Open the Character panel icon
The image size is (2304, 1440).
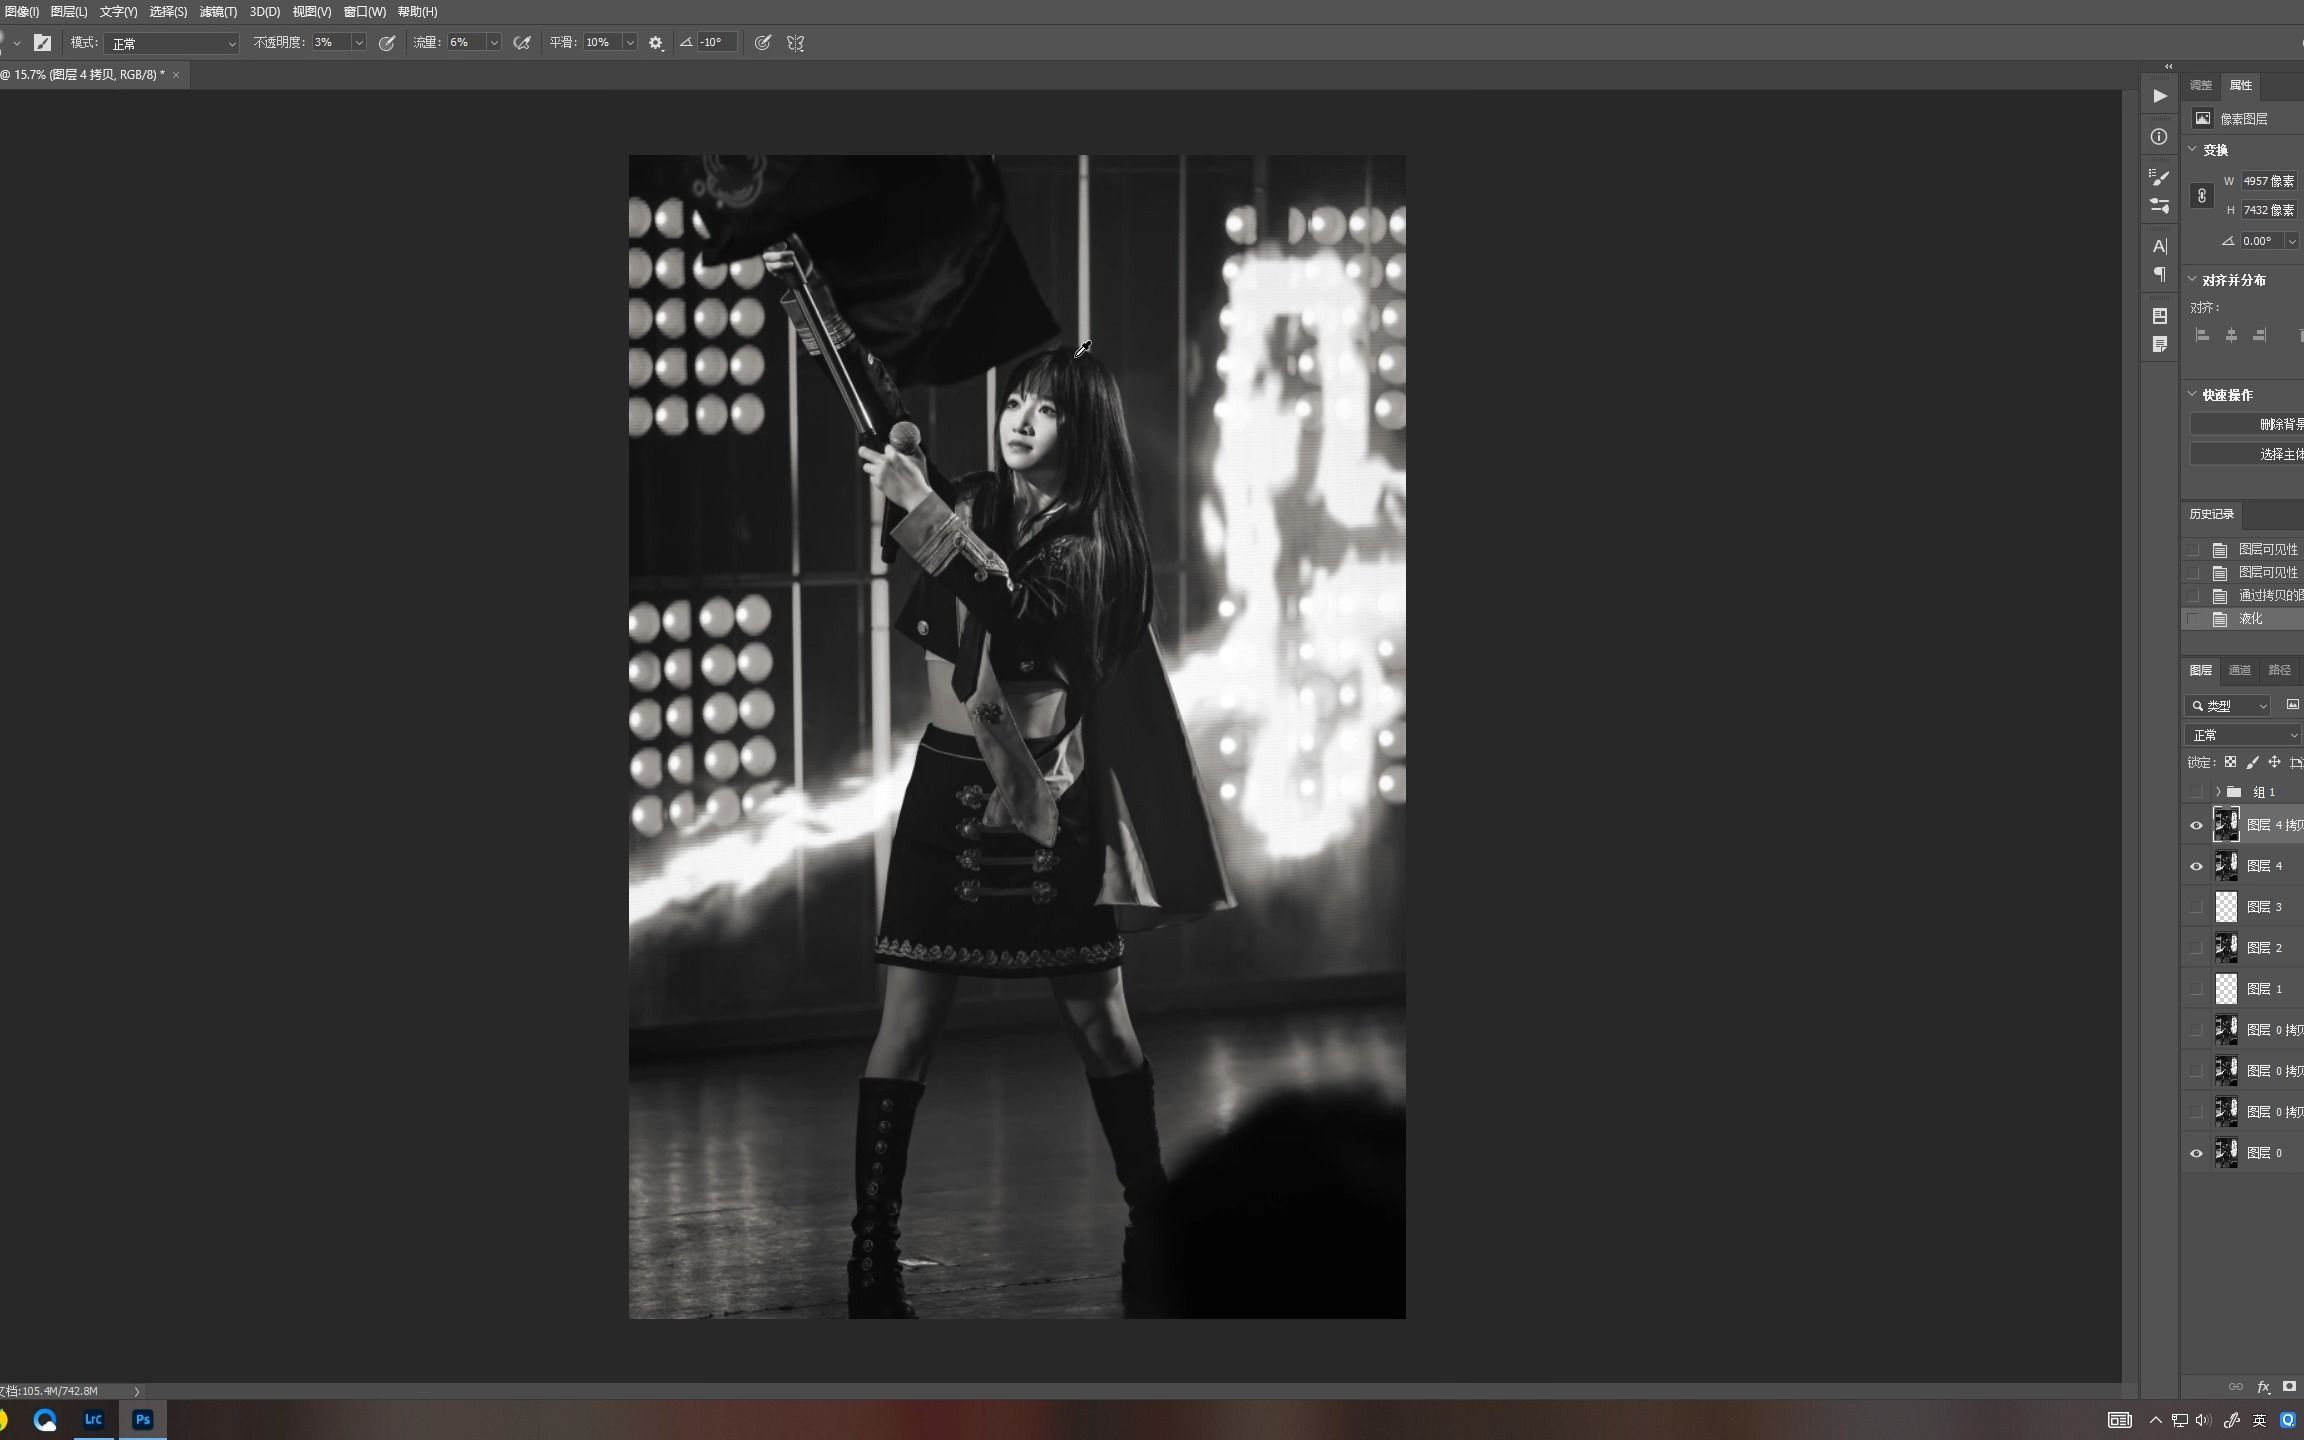pos(2160,246)
